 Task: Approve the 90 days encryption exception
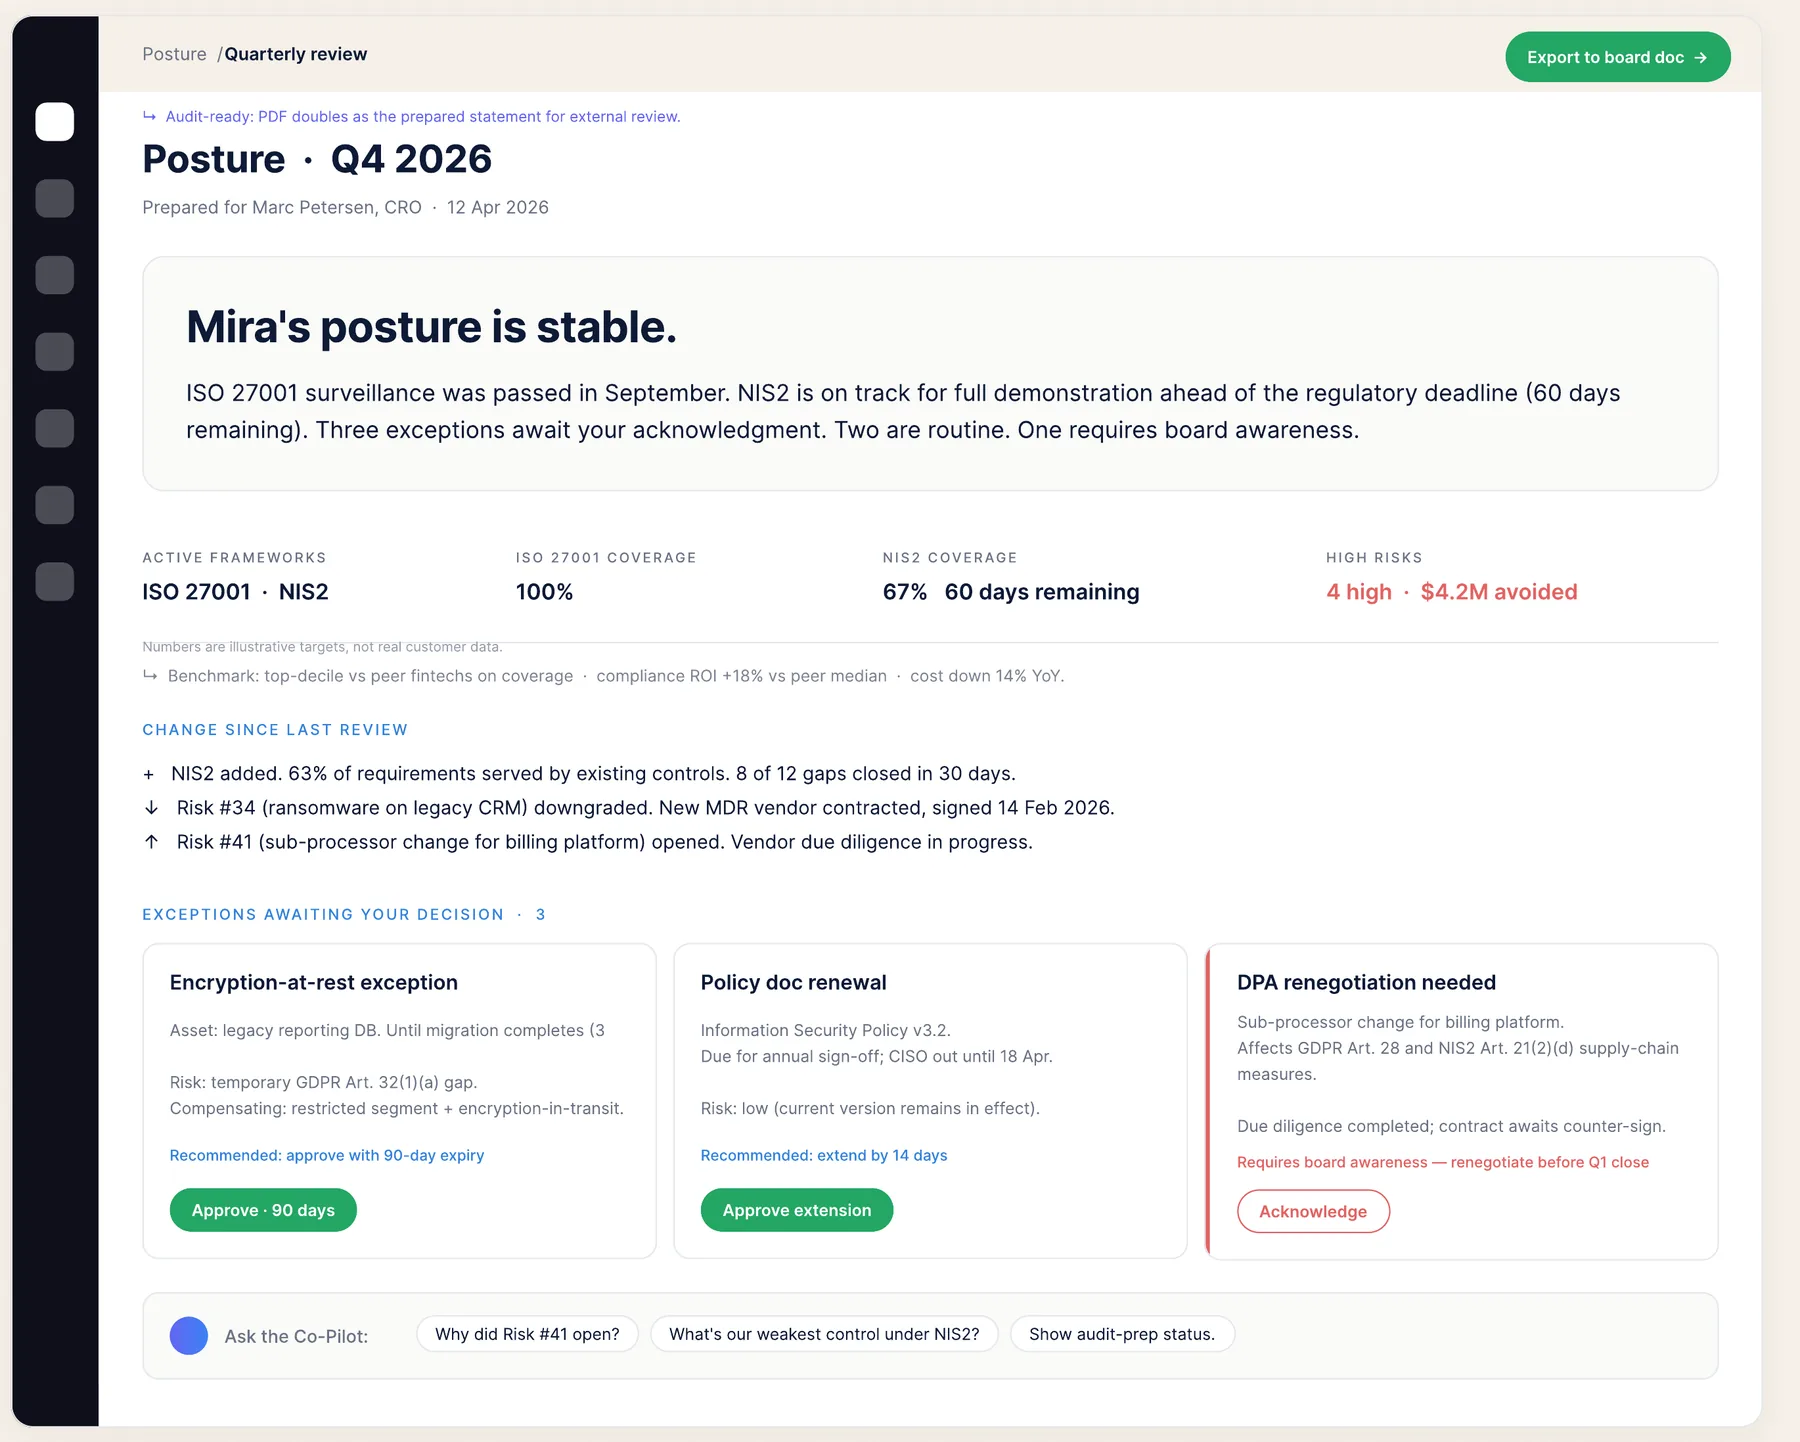coord(263,1210)
